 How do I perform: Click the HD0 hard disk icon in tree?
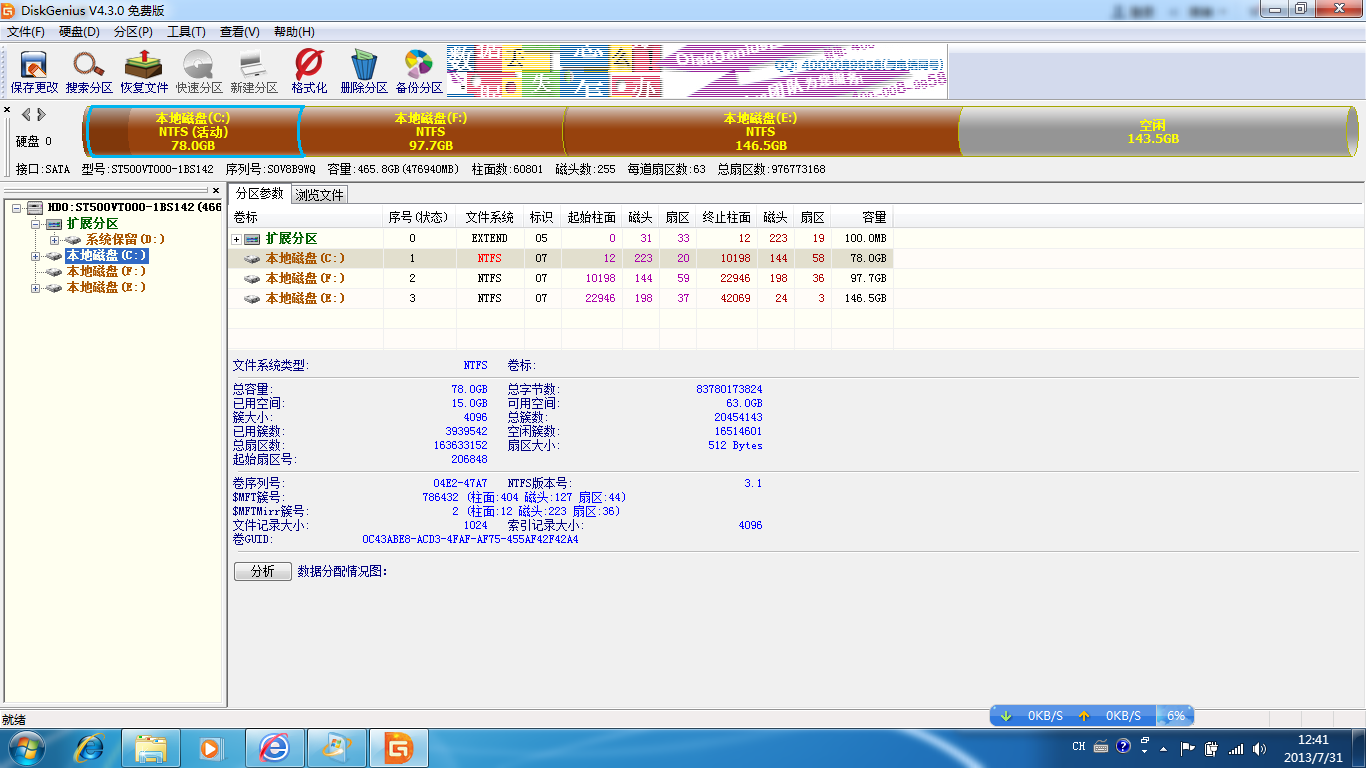pyautogui.click(x=35, y=207)
